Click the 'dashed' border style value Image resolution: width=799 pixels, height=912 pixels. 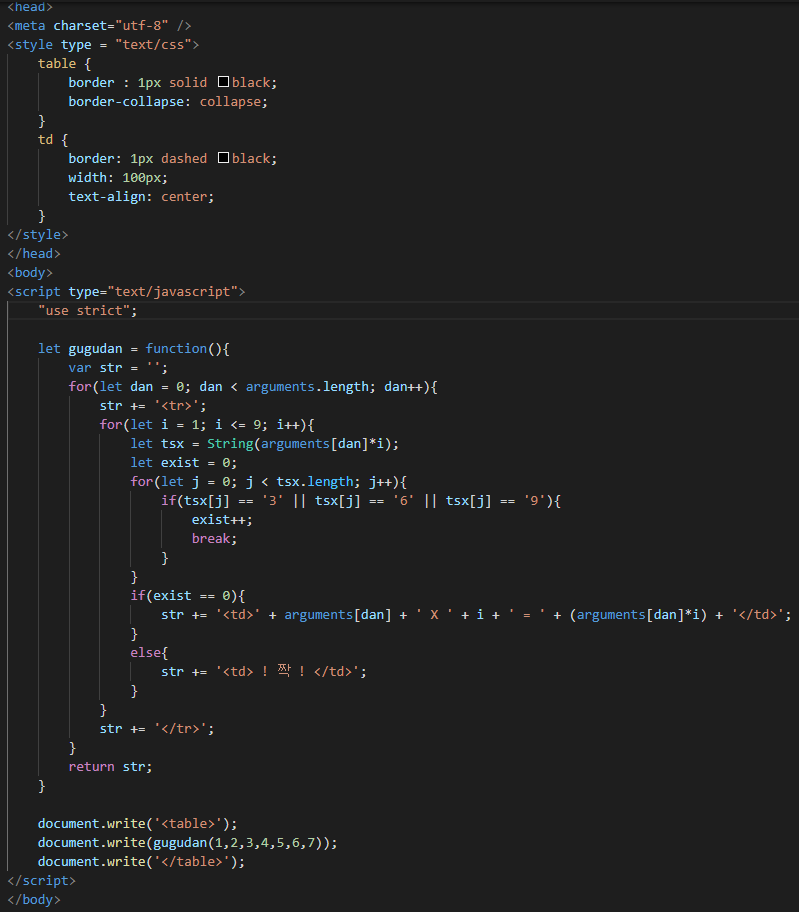click(x=184, y=159)
